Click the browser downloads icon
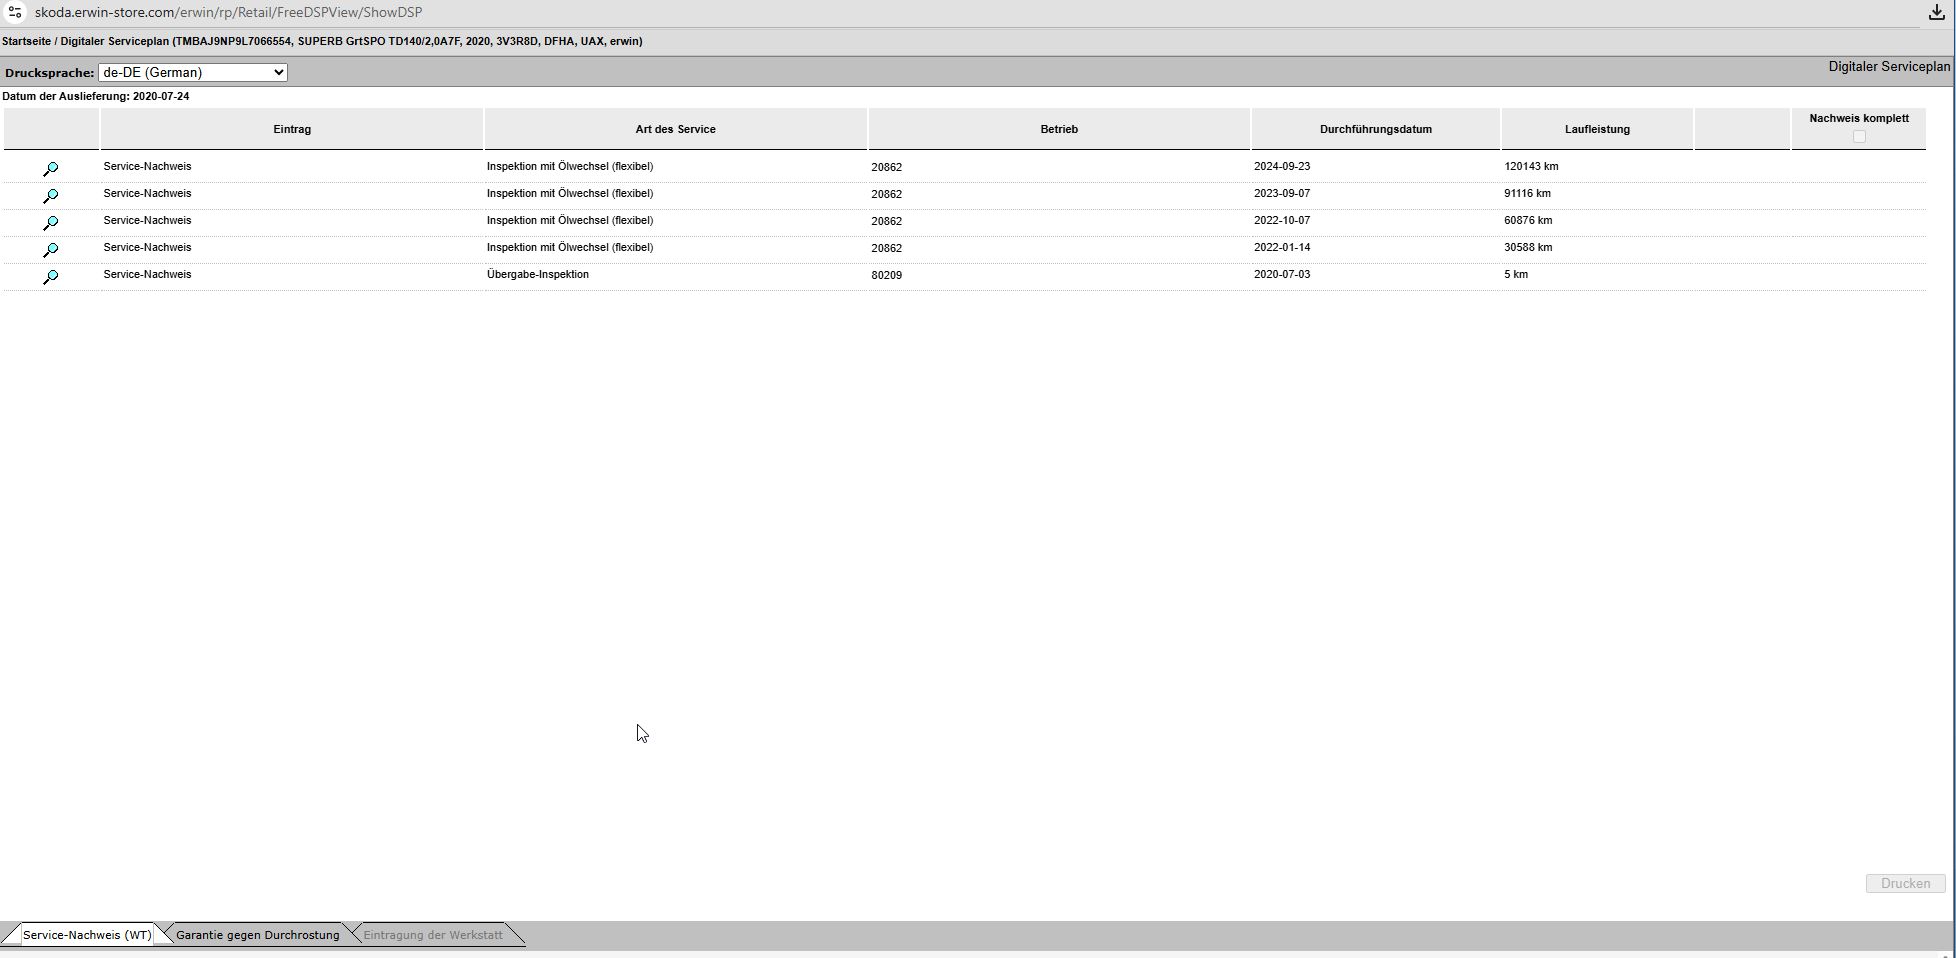This screenshot has width=1956, height=958. pos(1936,13)
